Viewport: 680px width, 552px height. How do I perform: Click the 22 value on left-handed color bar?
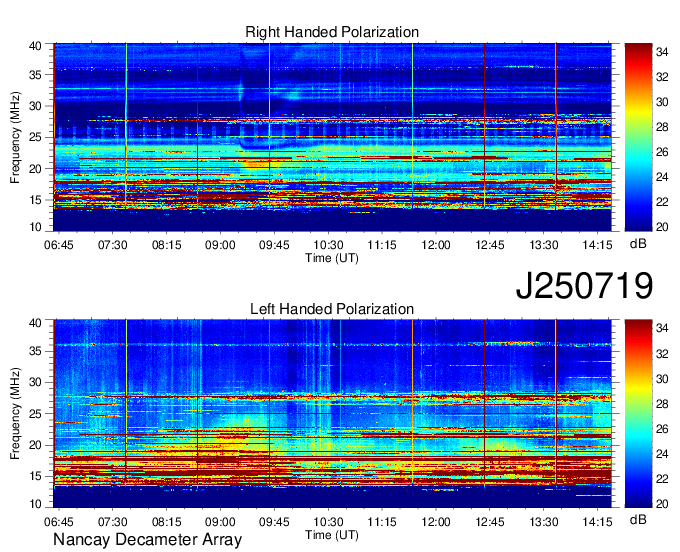(662, 479)
